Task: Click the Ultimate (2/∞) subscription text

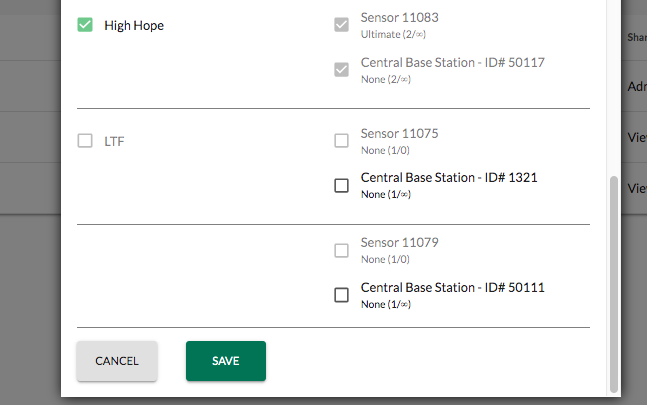Action: pyautogui.click(x=393, y=34)
